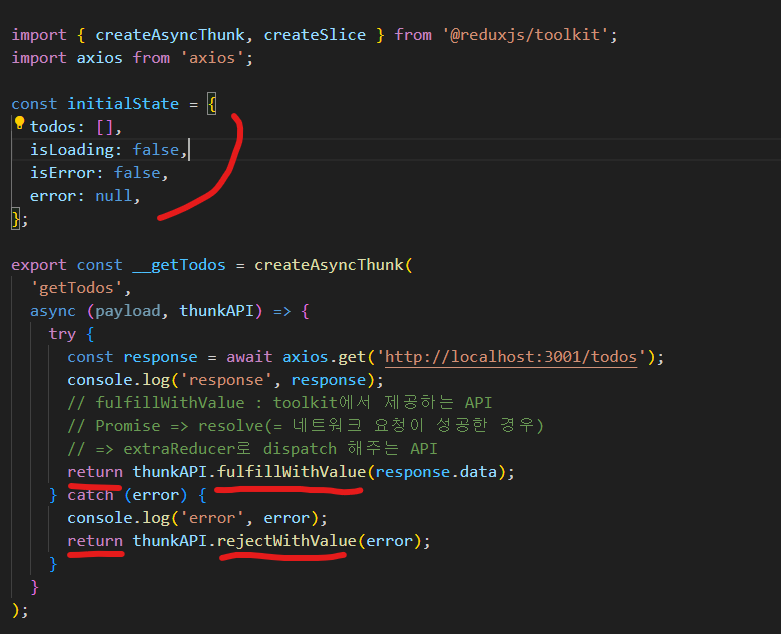Click 'rejectWithValue' method name
781x634 pixels.
[287, 541]
